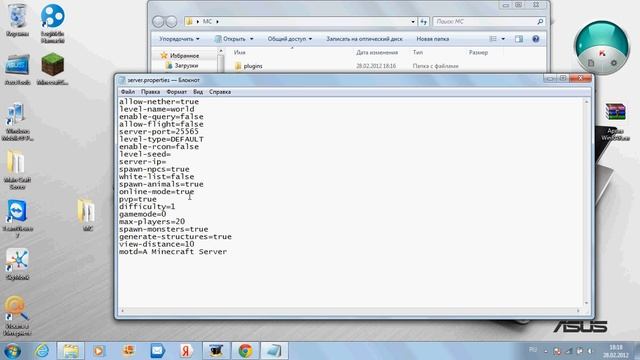Click the RU language indicator in the tray
Screen dimensions: 640x360
533,350
